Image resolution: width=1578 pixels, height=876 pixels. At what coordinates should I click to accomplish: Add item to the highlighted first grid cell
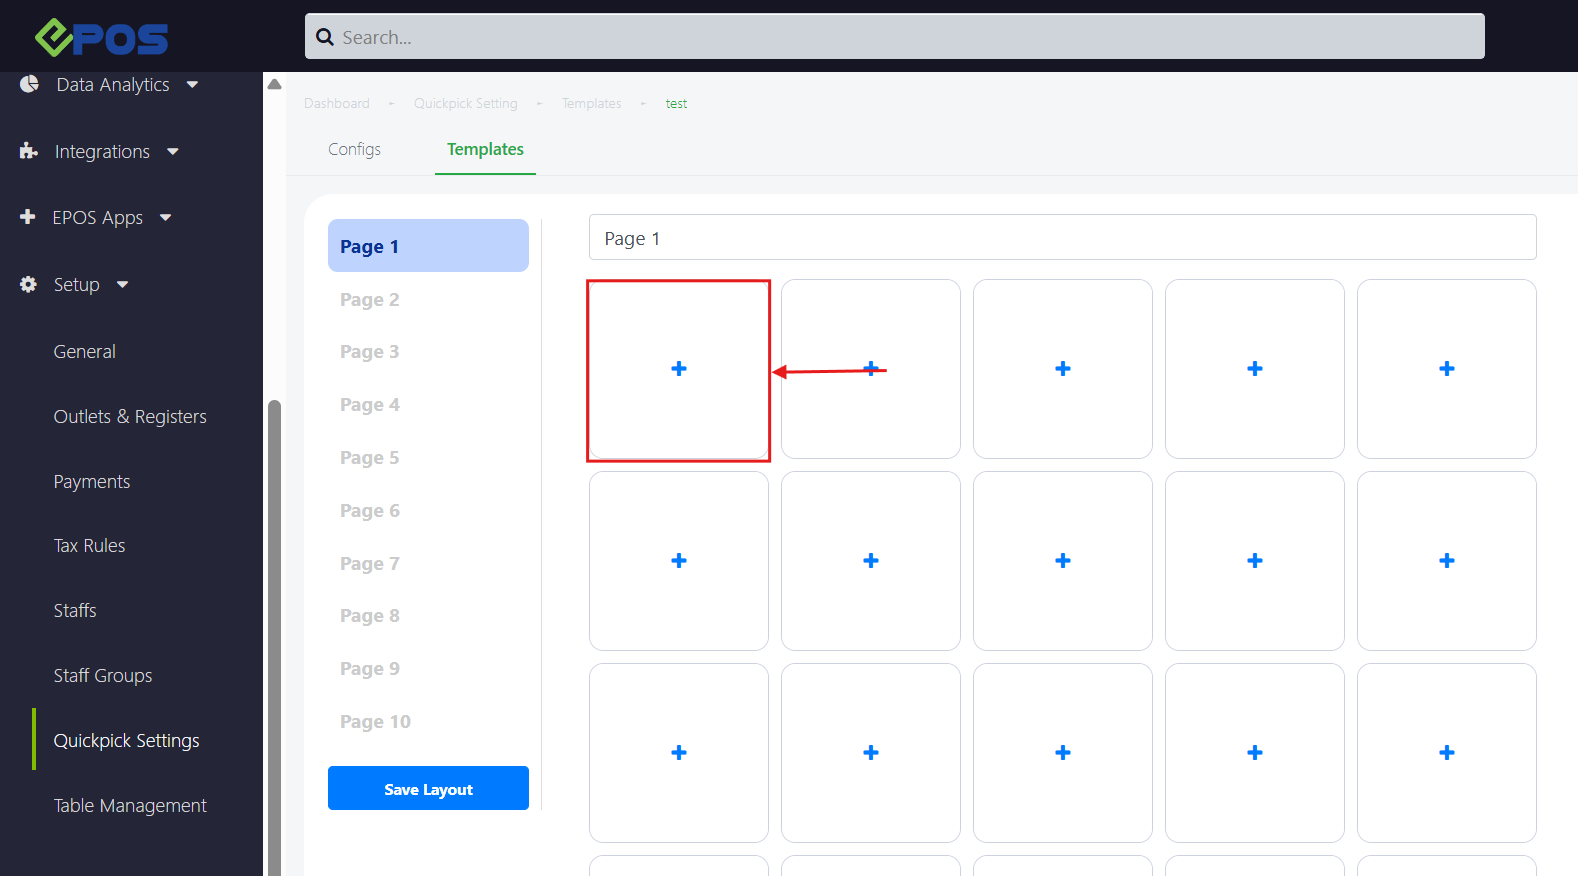point(679,369)
